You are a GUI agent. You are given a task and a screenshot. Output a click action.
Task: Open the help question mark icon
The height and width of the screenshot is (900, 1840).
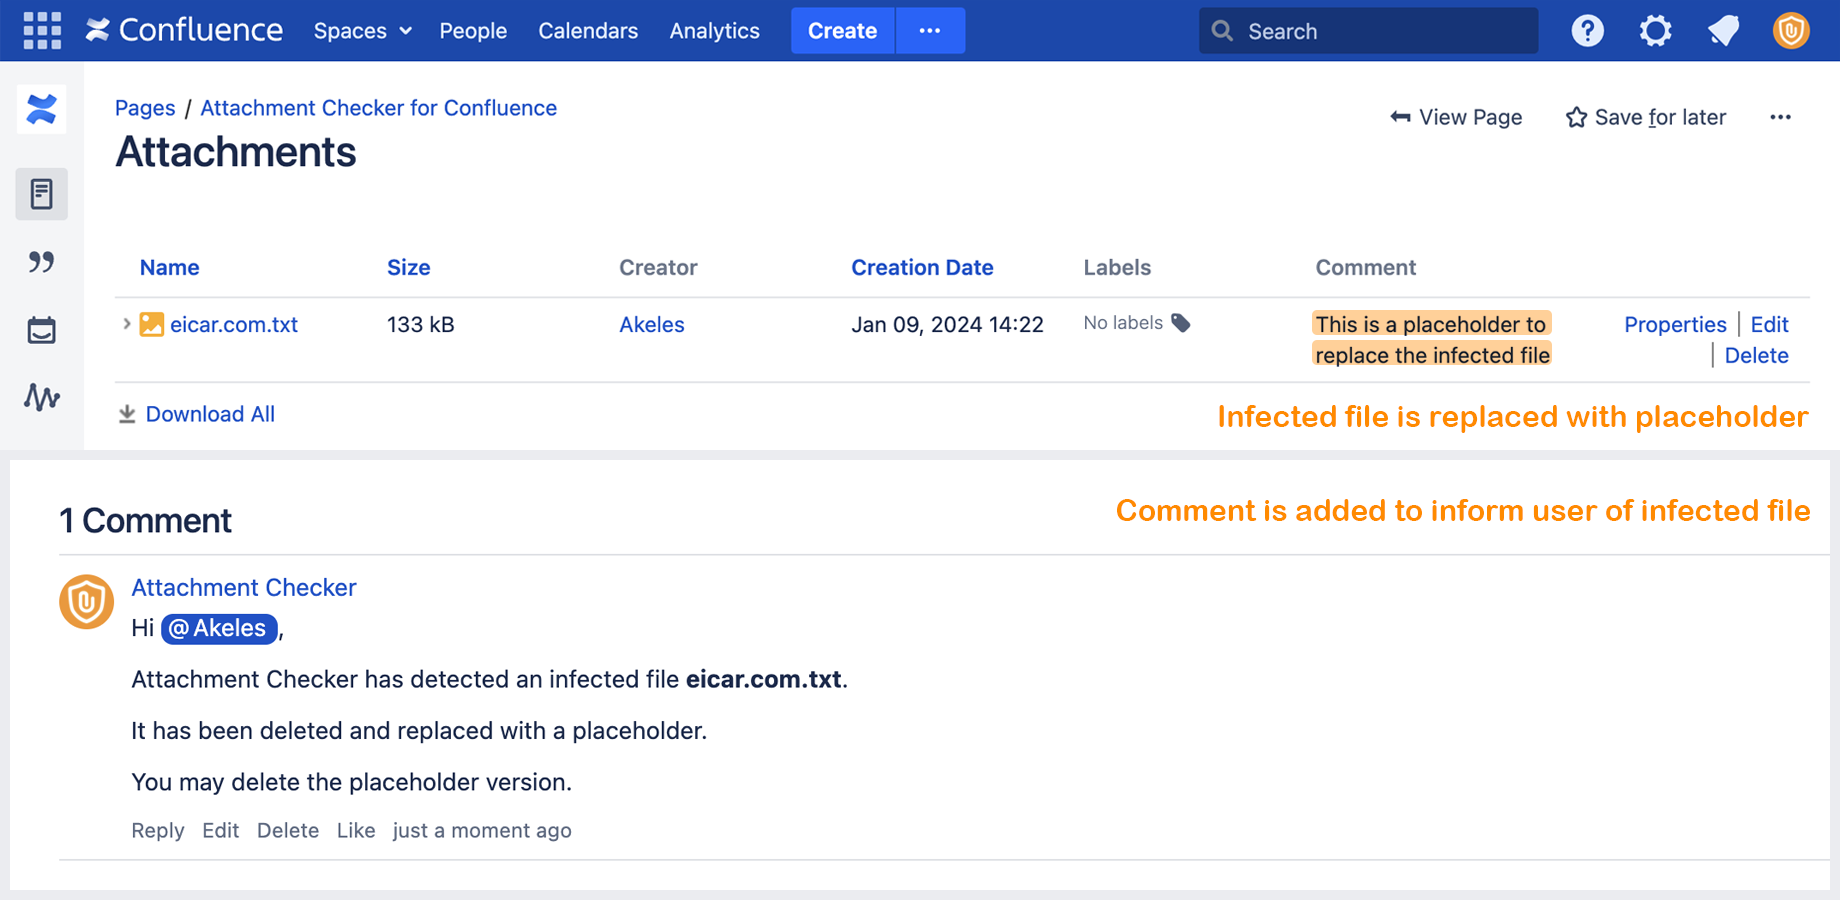(1587, 31)
